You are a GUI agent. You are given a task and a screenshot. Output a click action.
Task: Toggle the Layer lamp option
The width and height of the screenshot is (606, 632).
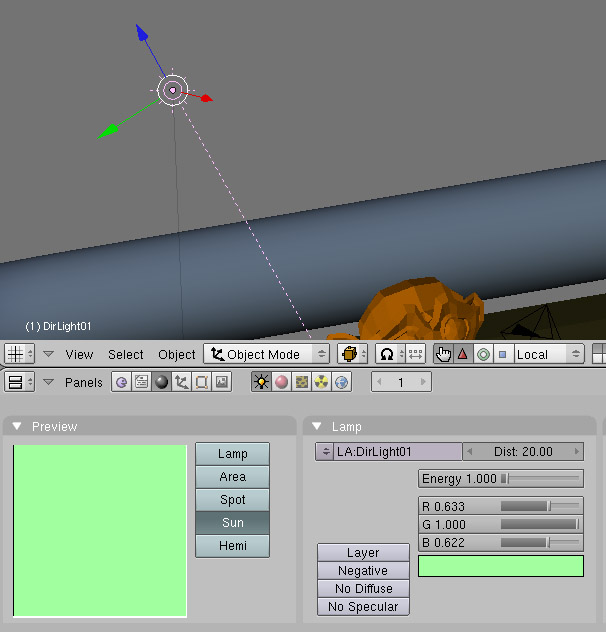[x=363, y=553]
